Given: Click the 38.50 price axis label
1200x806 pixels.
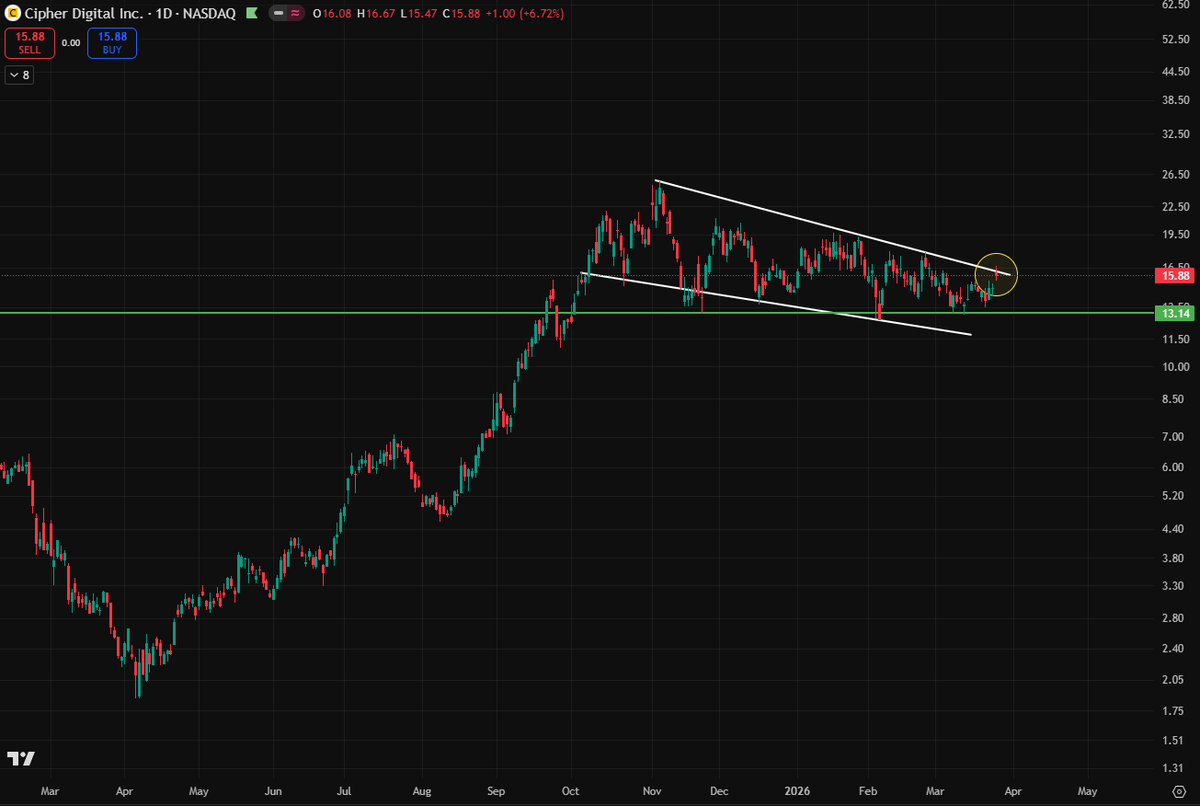Looking at the screenshot, I should 1175,100.
